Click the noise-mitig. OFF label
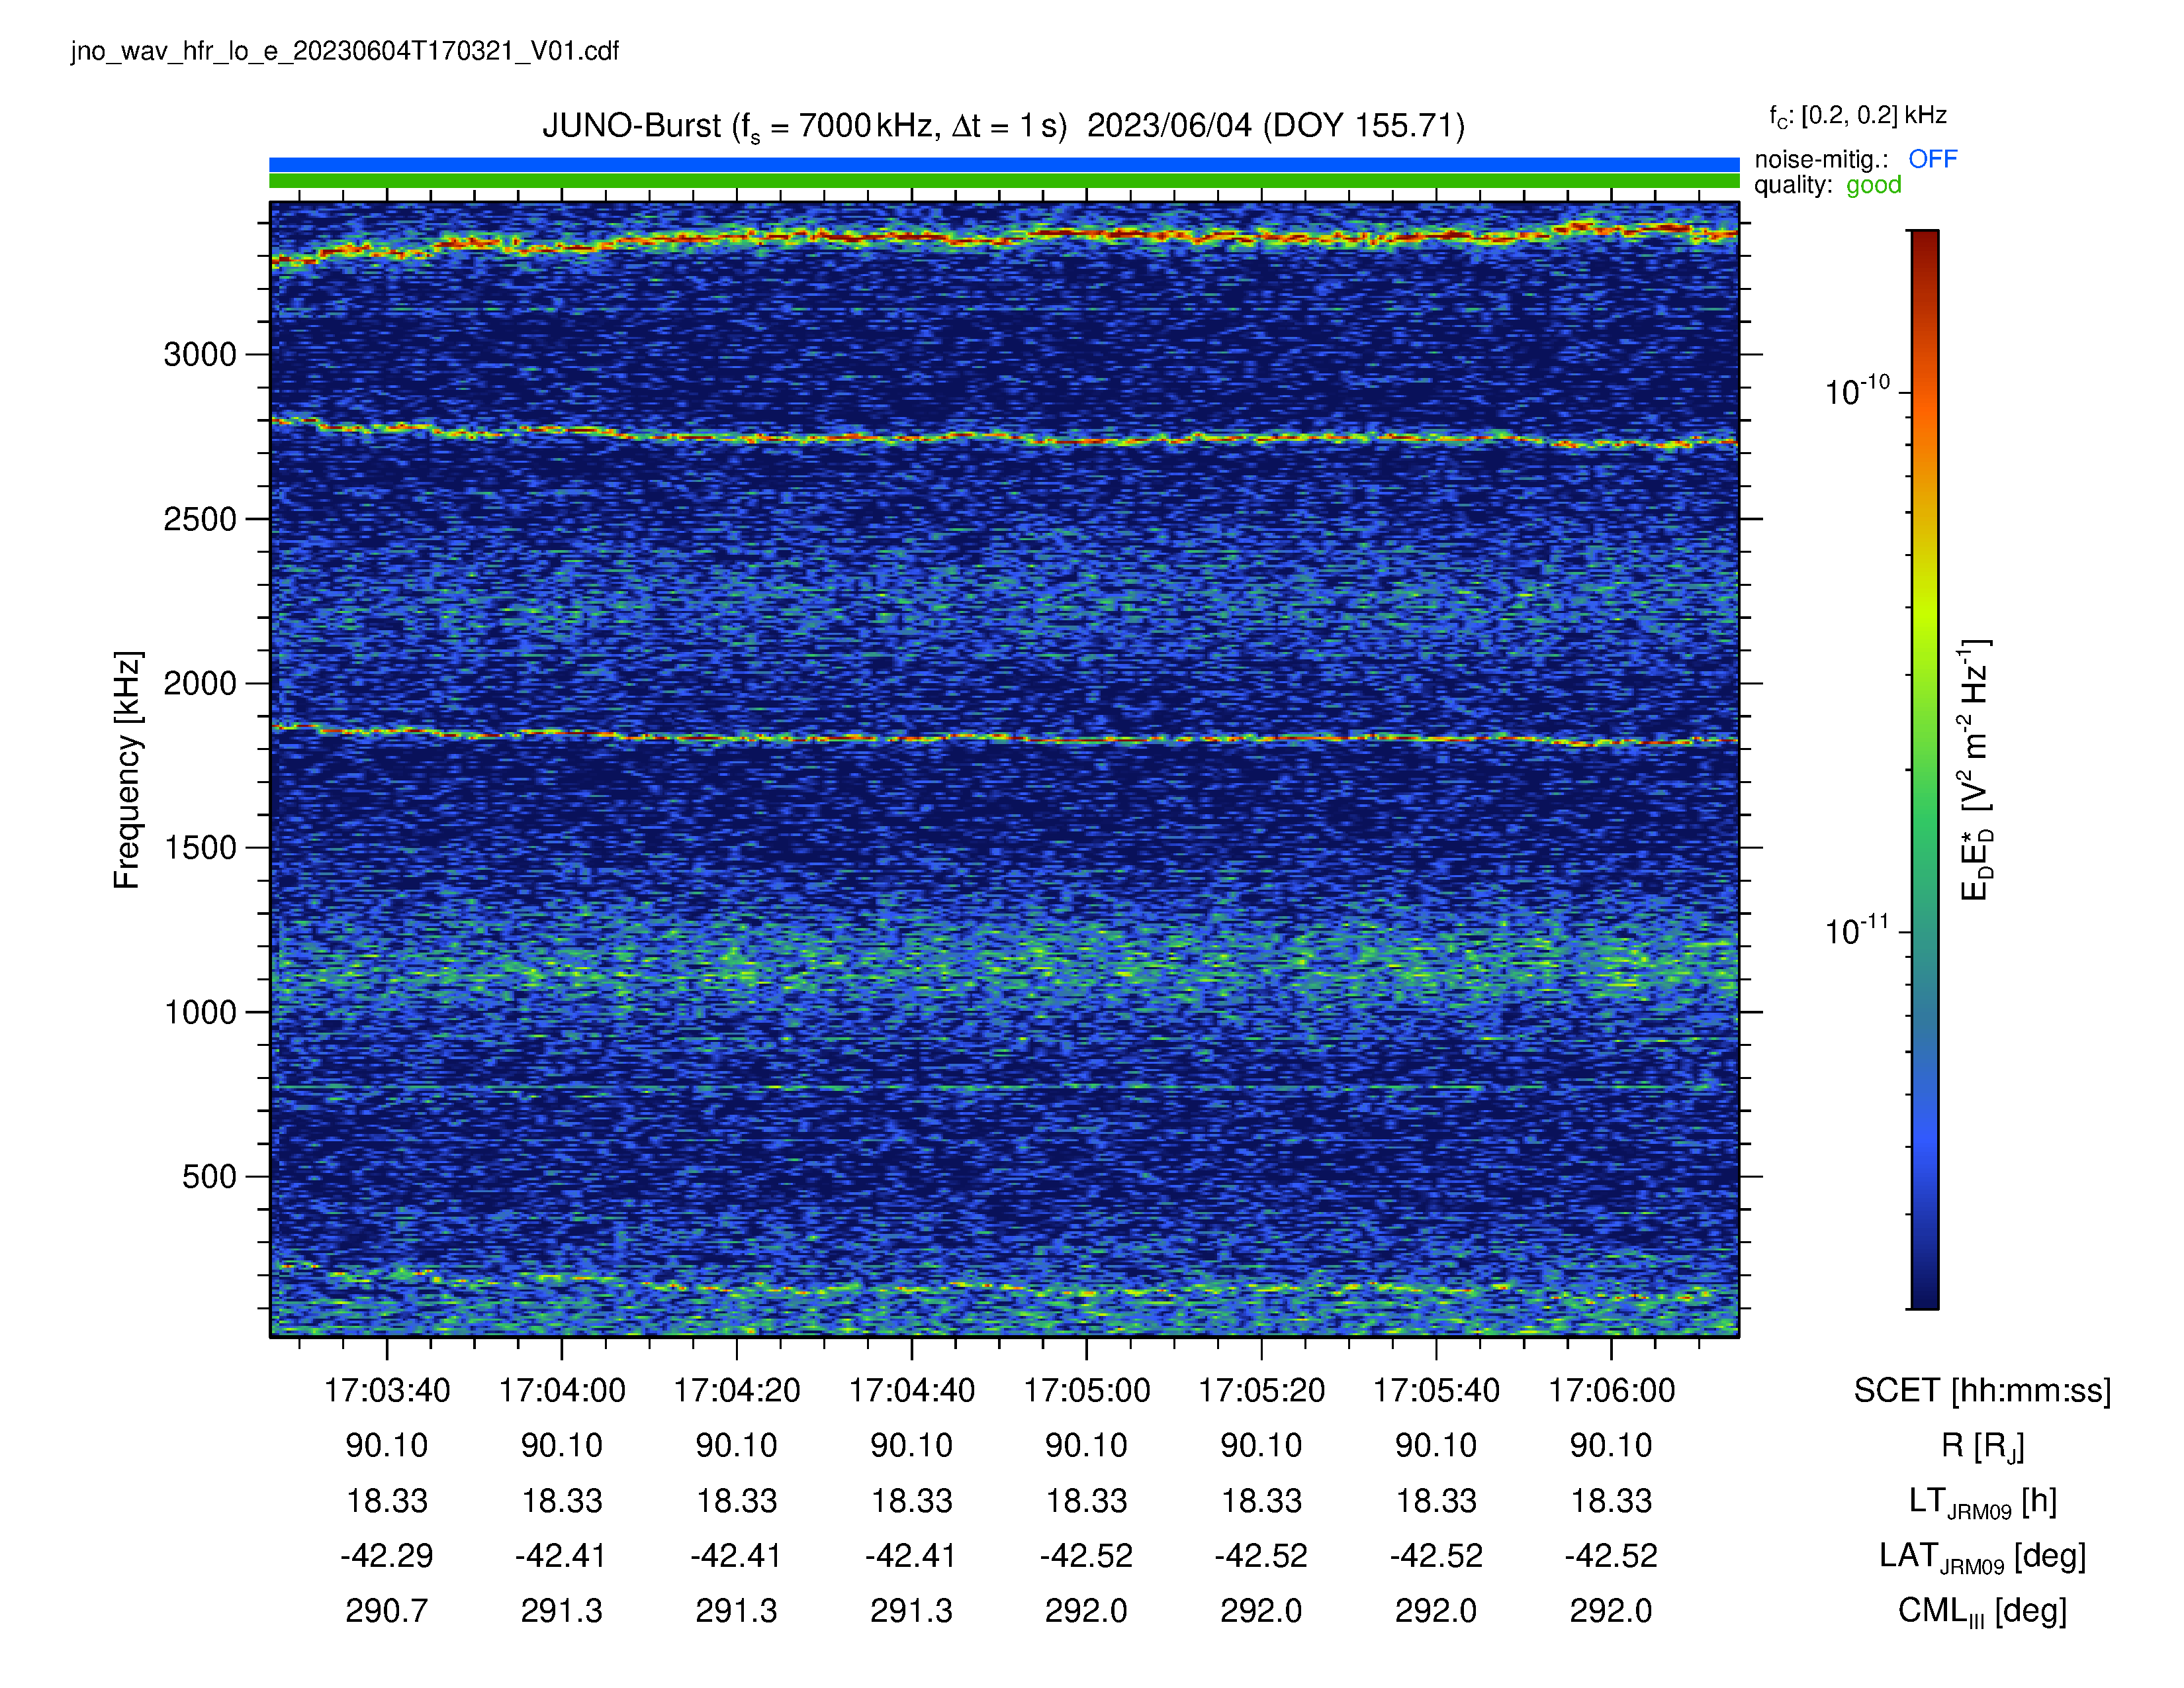2184x1688 pixels. tap(1855, 159)
